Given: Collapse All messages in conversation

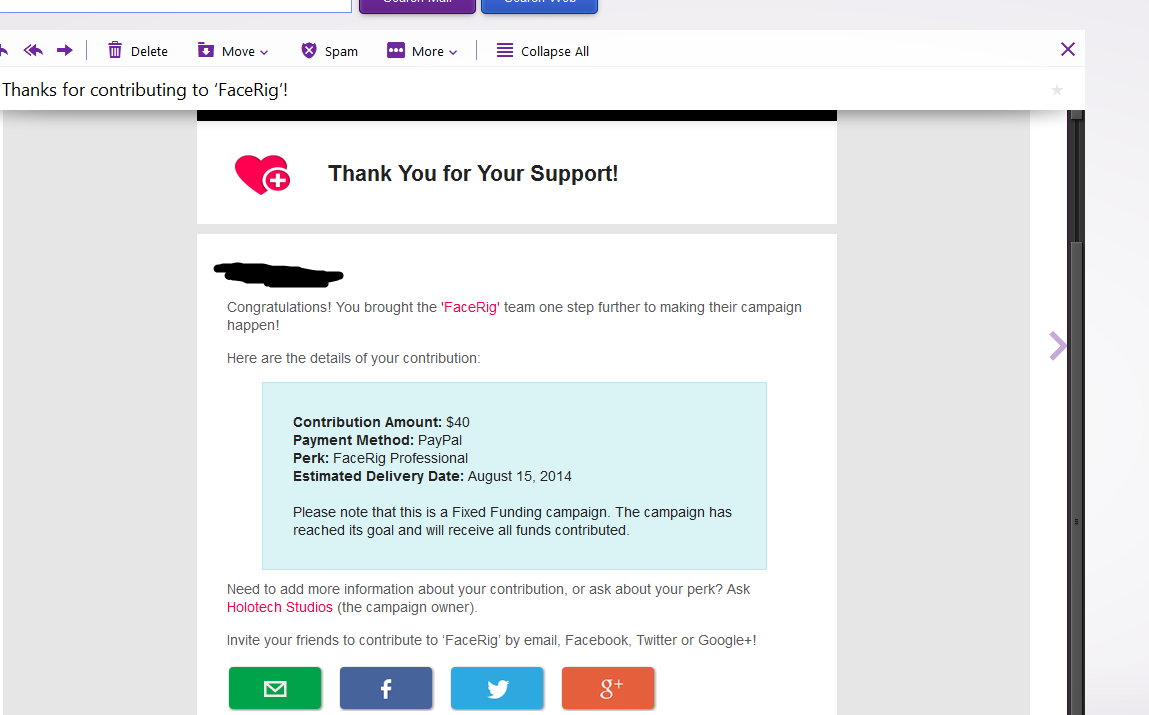Looking at the screenshot, I should click(543, 51).
